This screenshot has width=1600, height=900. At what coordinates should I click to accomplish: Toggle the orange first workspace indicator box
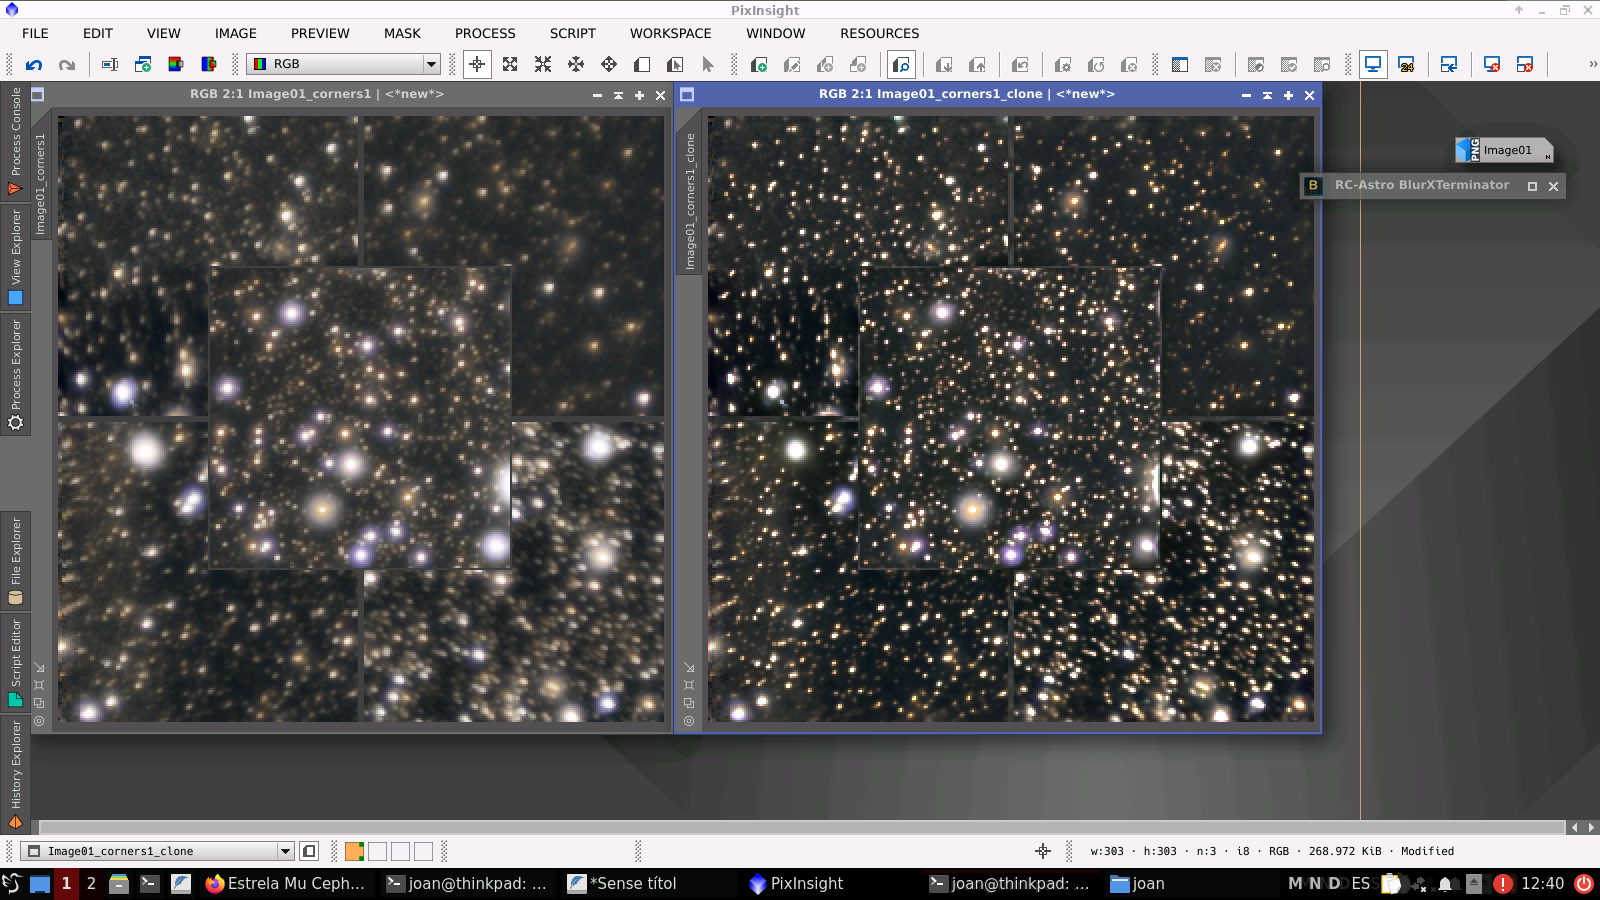pyautogui.click(x=354, y=851)
